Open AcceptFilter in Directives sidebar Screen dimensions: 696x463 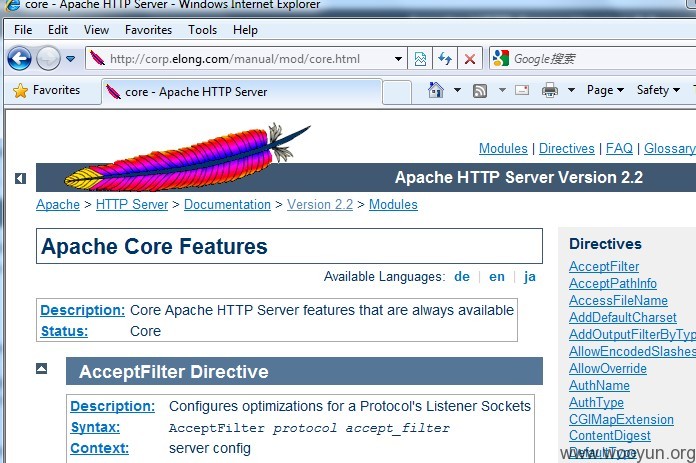tap(604, 266)
